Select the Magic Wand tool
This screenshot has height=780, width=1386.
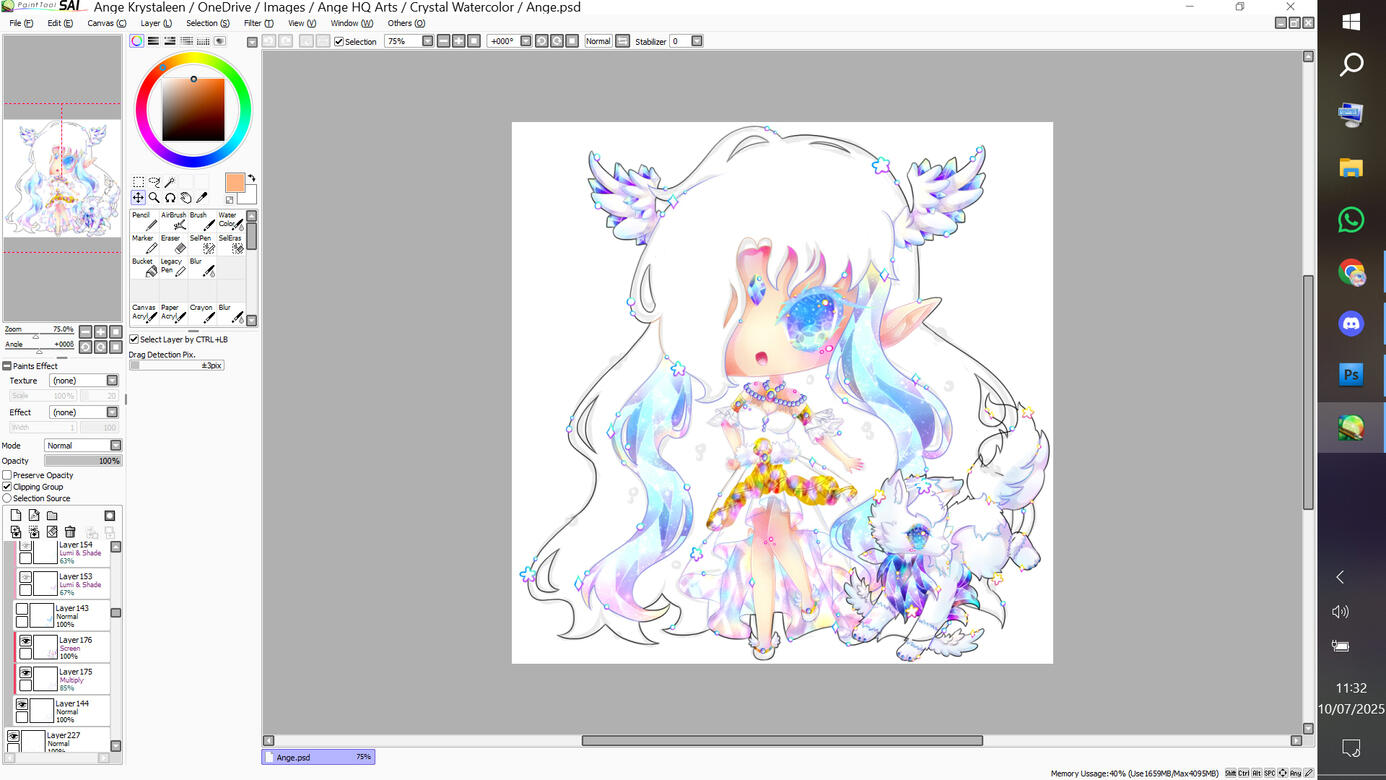[x=170, y=182]
